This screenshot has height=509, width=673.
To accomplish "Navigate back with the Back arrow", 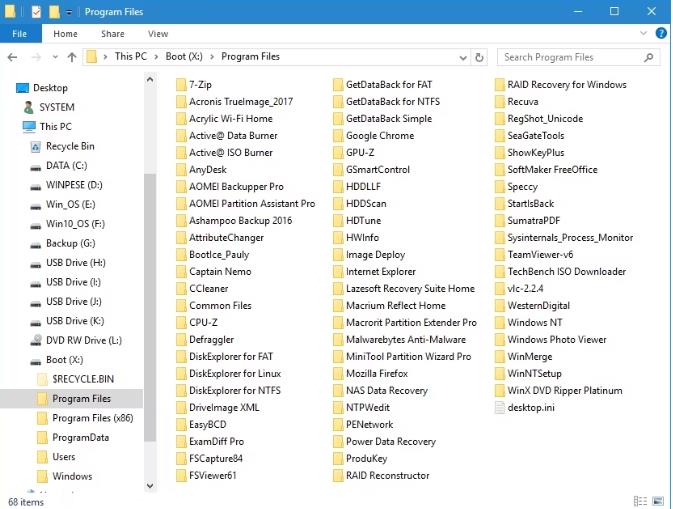I will pyautogui.click(x=14, y=58).
